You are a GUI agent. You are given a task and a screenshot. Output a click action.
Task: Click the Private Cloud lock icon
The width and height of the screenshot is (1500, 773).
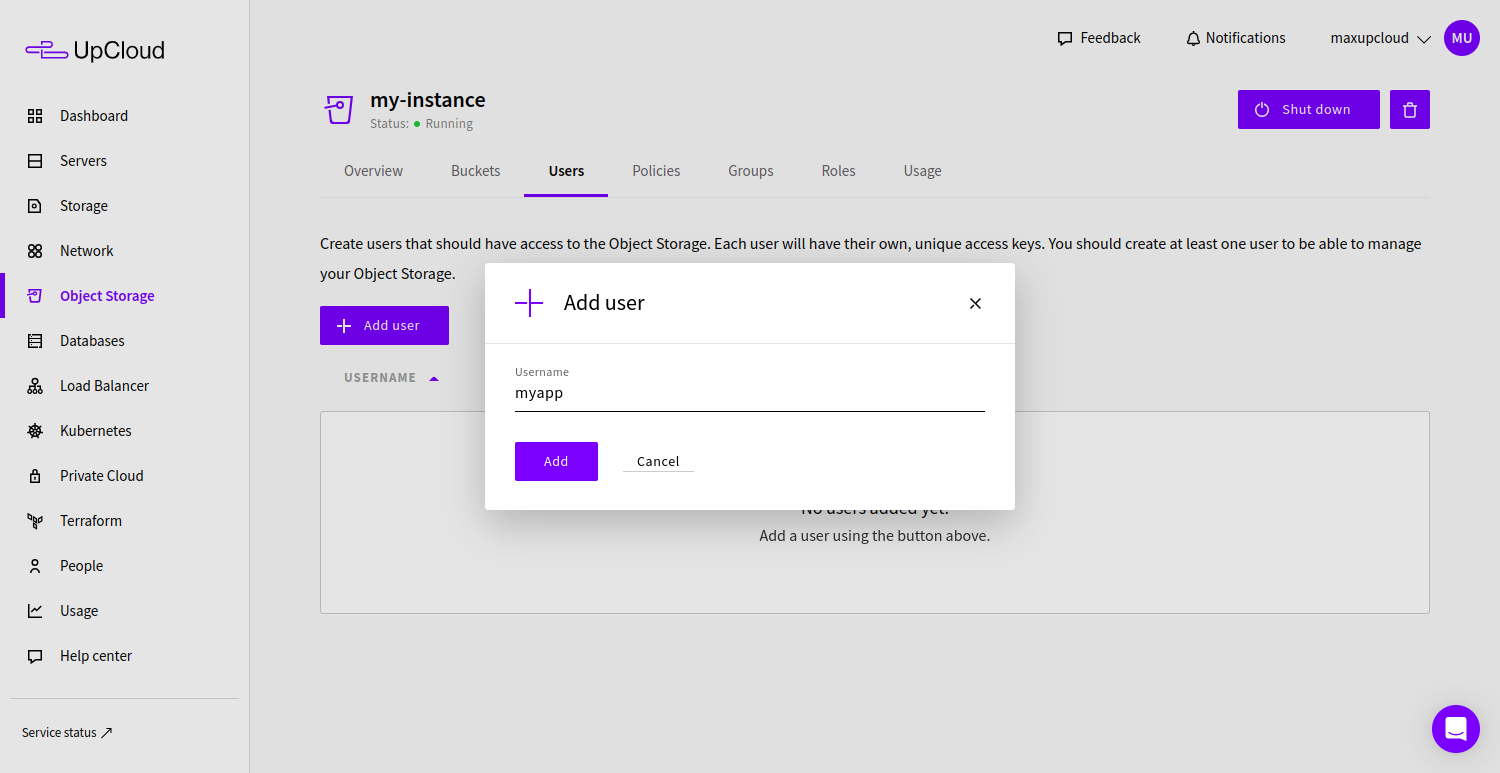(x=35, y=476)
